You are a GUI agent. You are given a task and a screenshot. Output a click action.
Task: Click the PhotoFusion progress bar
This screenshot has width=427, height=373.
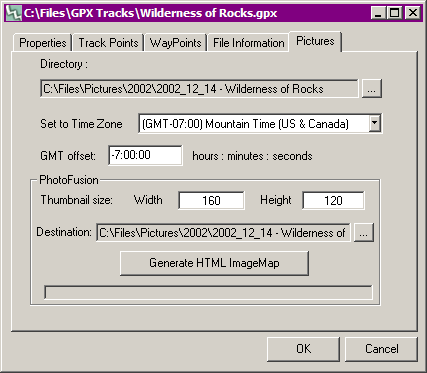[208, 293]
